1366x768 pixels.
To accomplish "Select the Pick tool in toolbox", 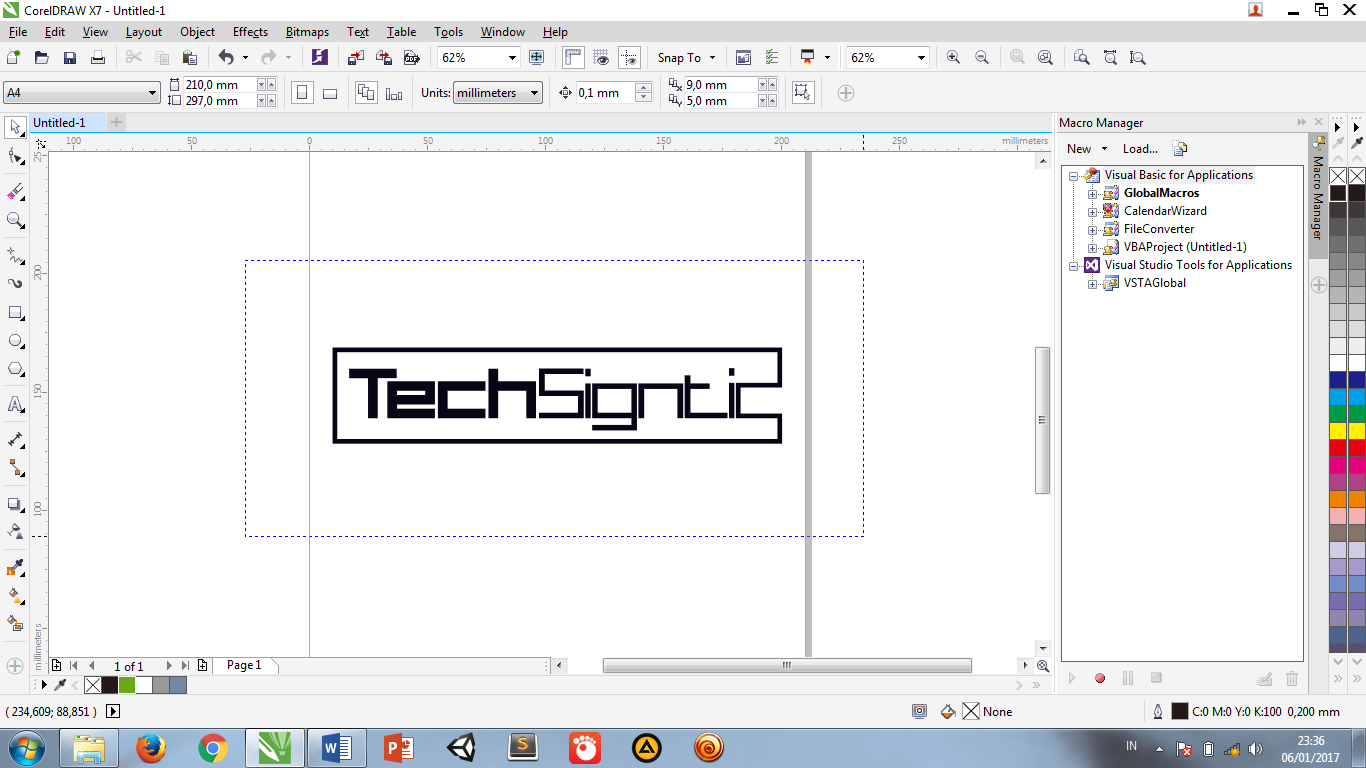I will (x=15, y=127).
